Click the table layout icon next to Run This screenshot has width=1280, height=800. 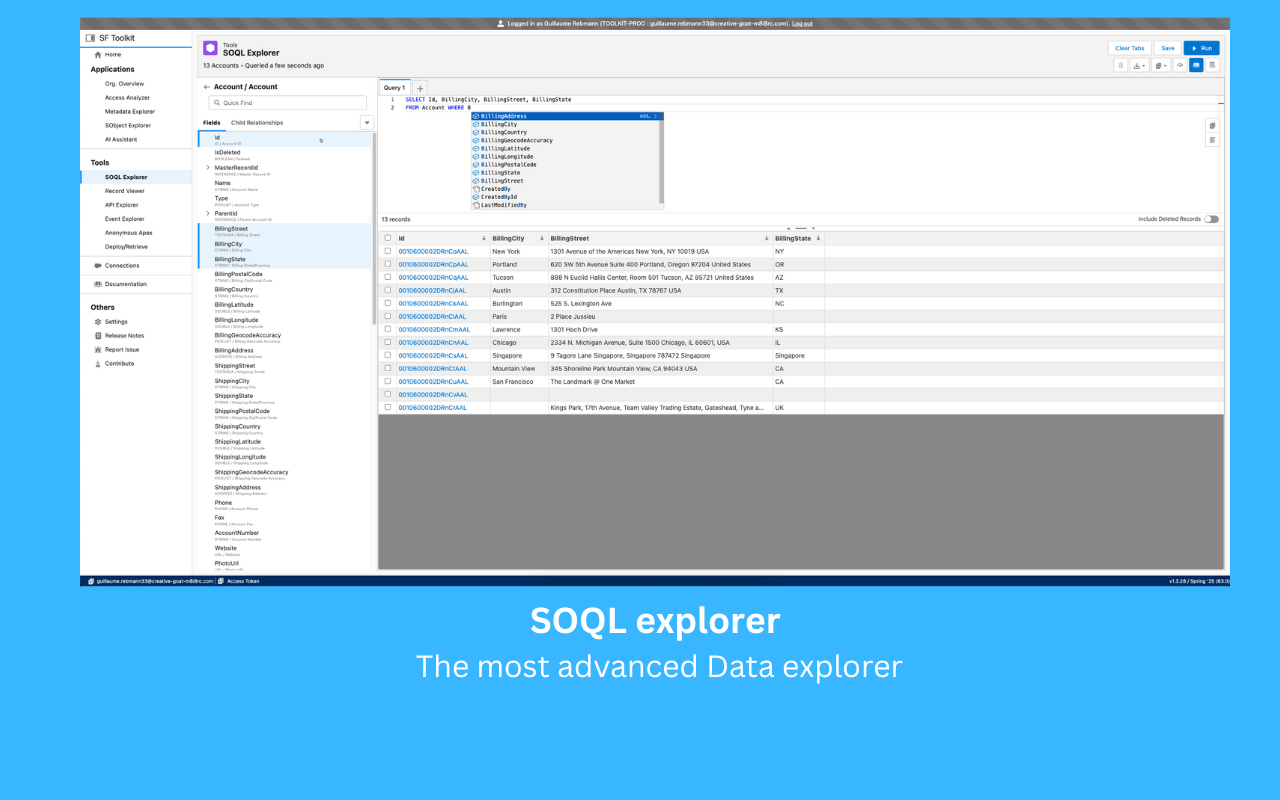tap(1212, 65)
